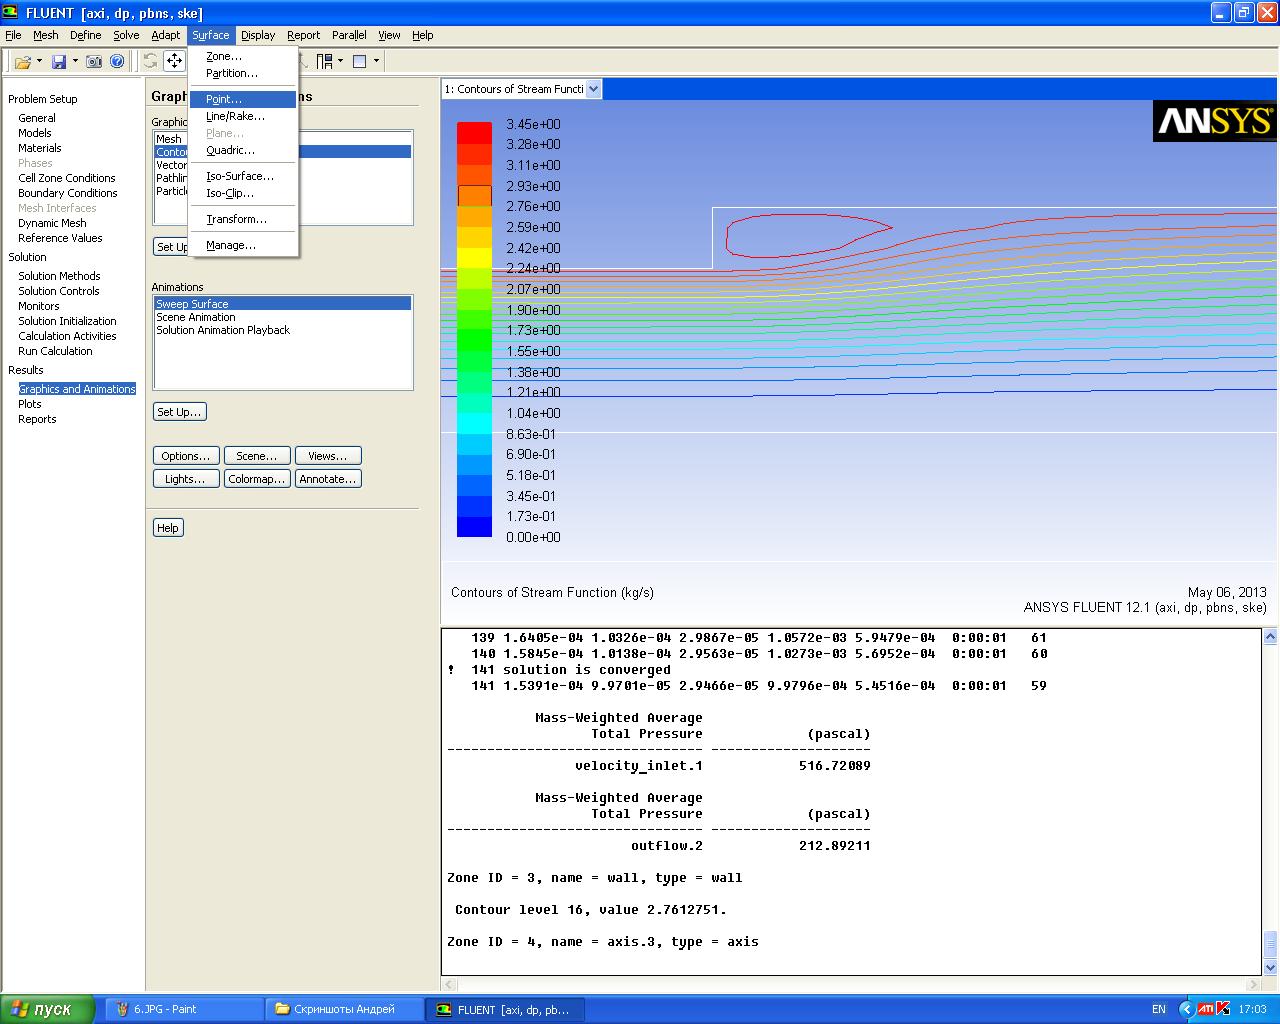Switch to 6.JPG - Paint taskbar window
Screen dimensions: 1280x1024
[183, 1009]
